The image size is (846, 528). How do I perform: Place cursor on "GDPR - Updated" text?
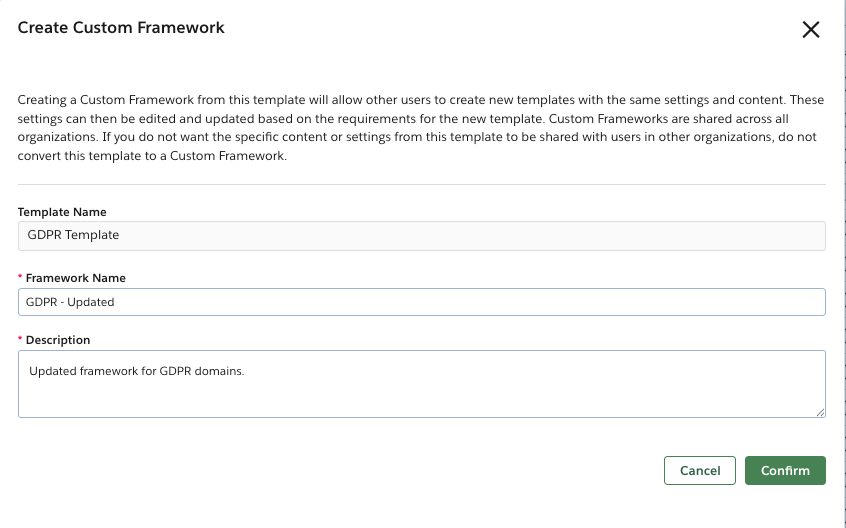71,302
